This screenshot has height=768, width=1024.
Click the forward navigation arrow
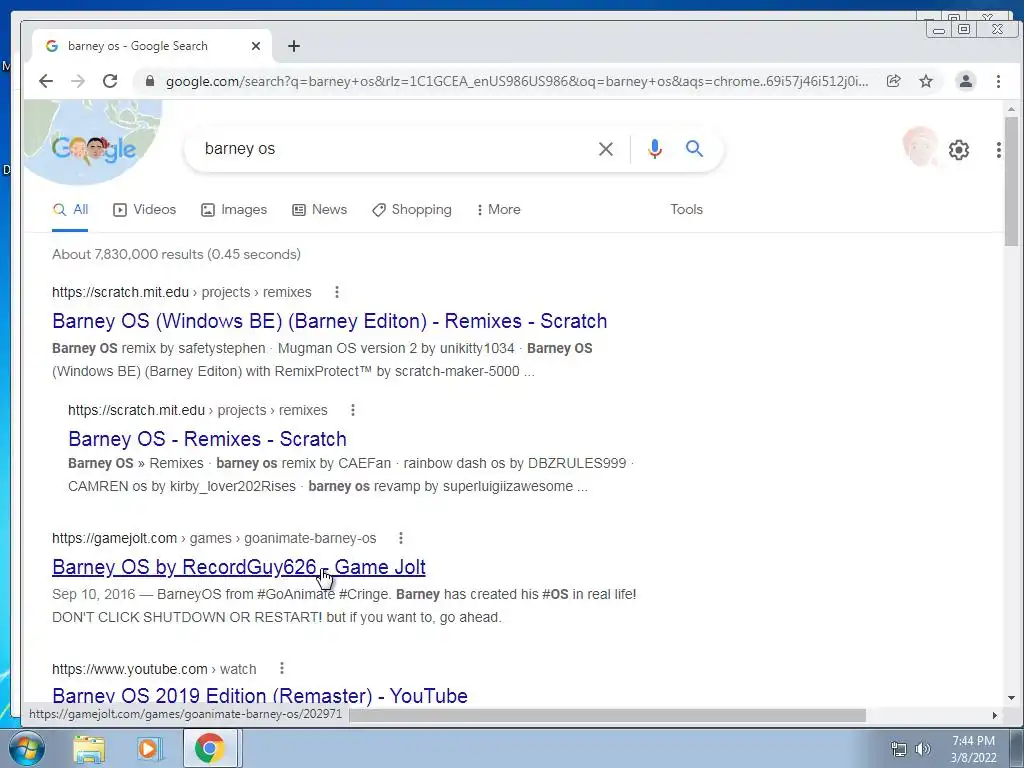click(x=78, y=81)
